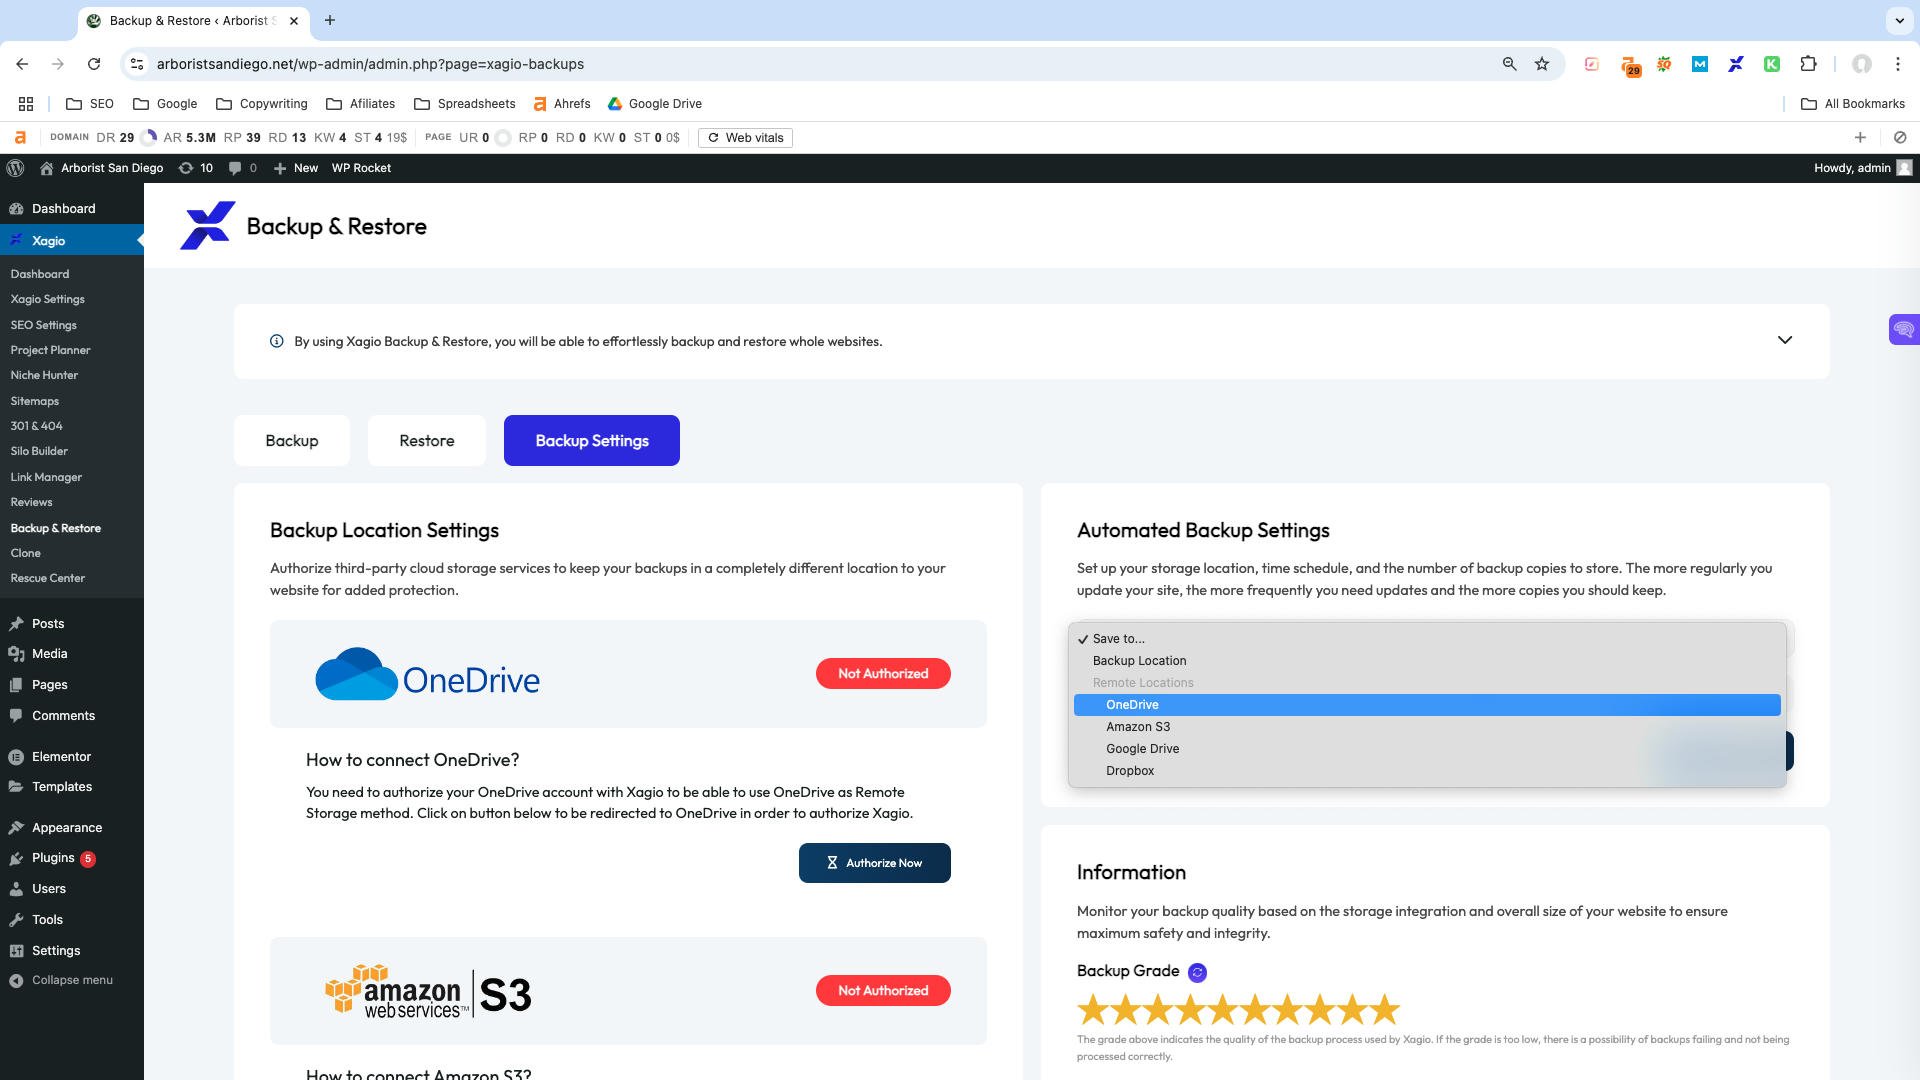
Task: Reload the current page
Action: pos(94,64)
